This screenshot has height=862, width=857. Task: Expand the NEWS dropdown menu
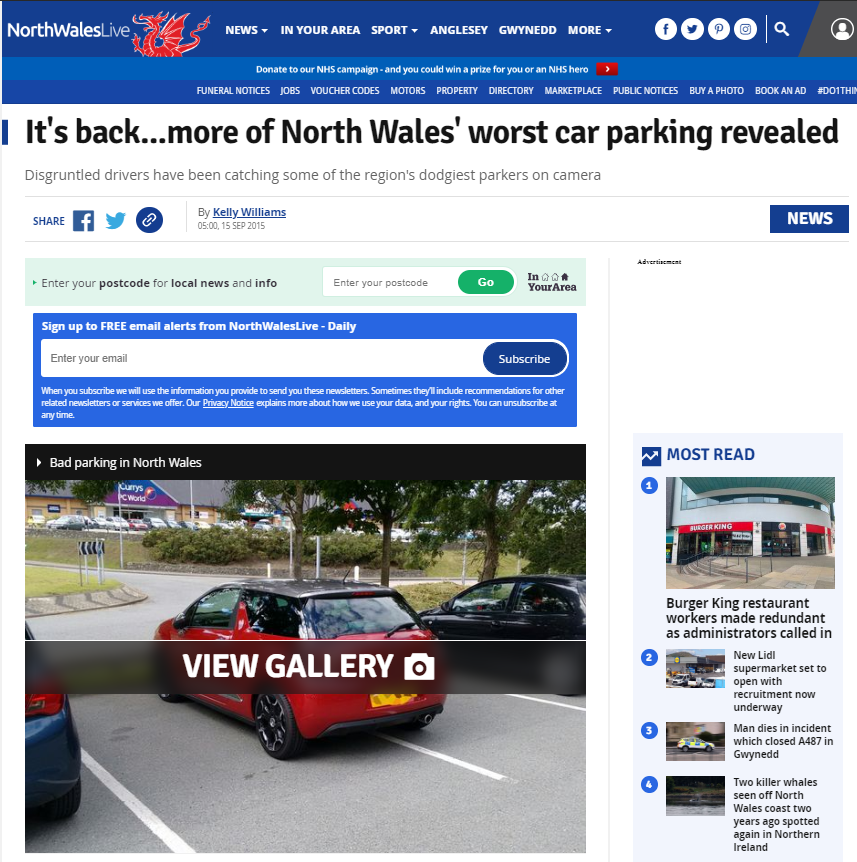click(246, 30)
